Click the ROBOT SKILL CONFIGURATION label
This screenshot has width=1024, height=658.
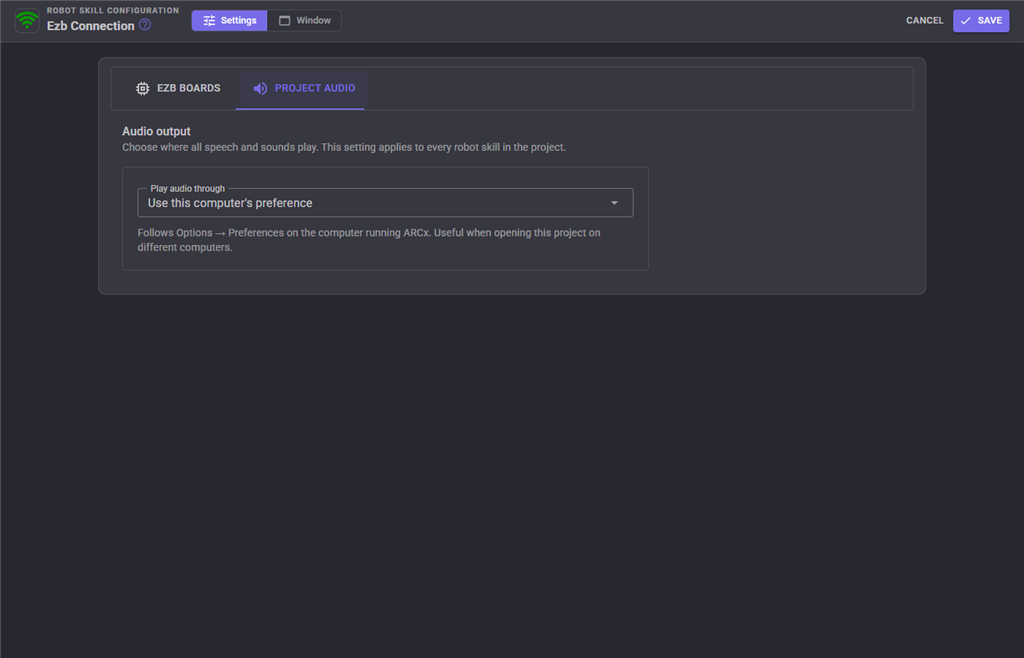click(112, 10)
